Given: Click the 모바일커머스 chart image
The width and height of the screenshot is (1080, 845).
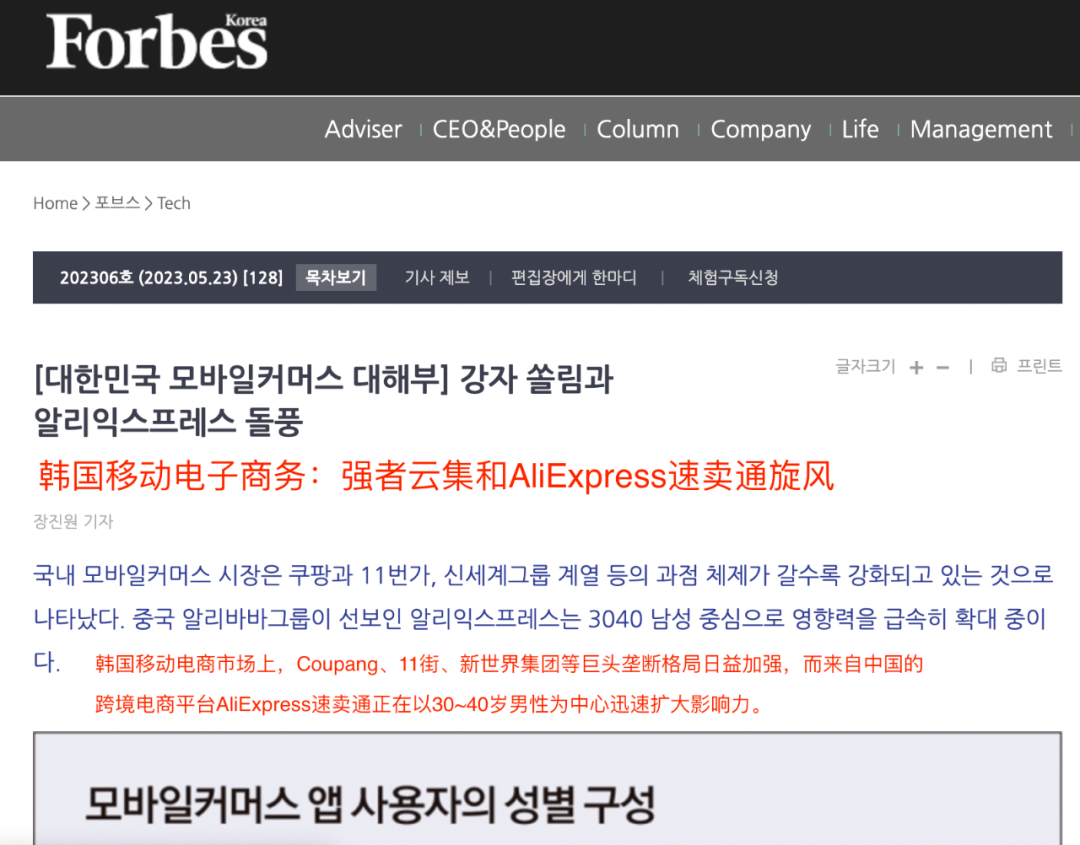Looking at the screenshot, I should [547, 790].
